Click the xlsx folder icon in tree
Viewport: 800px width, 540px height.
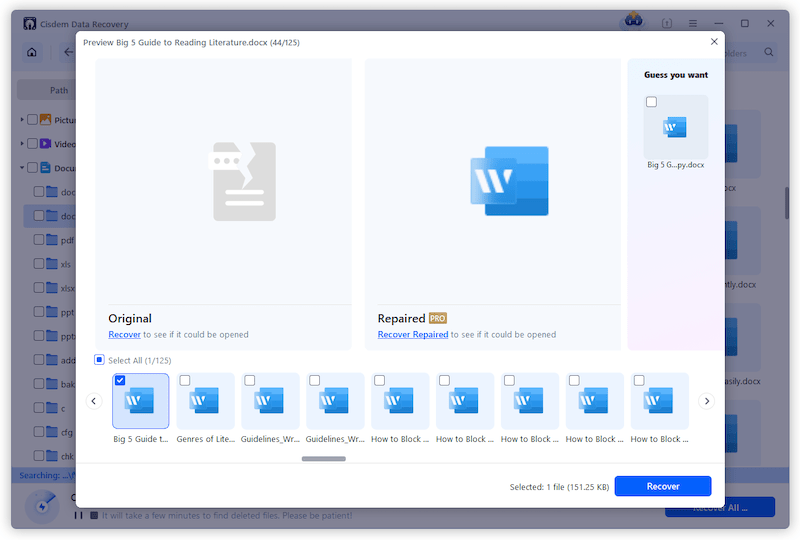(52, 287)
